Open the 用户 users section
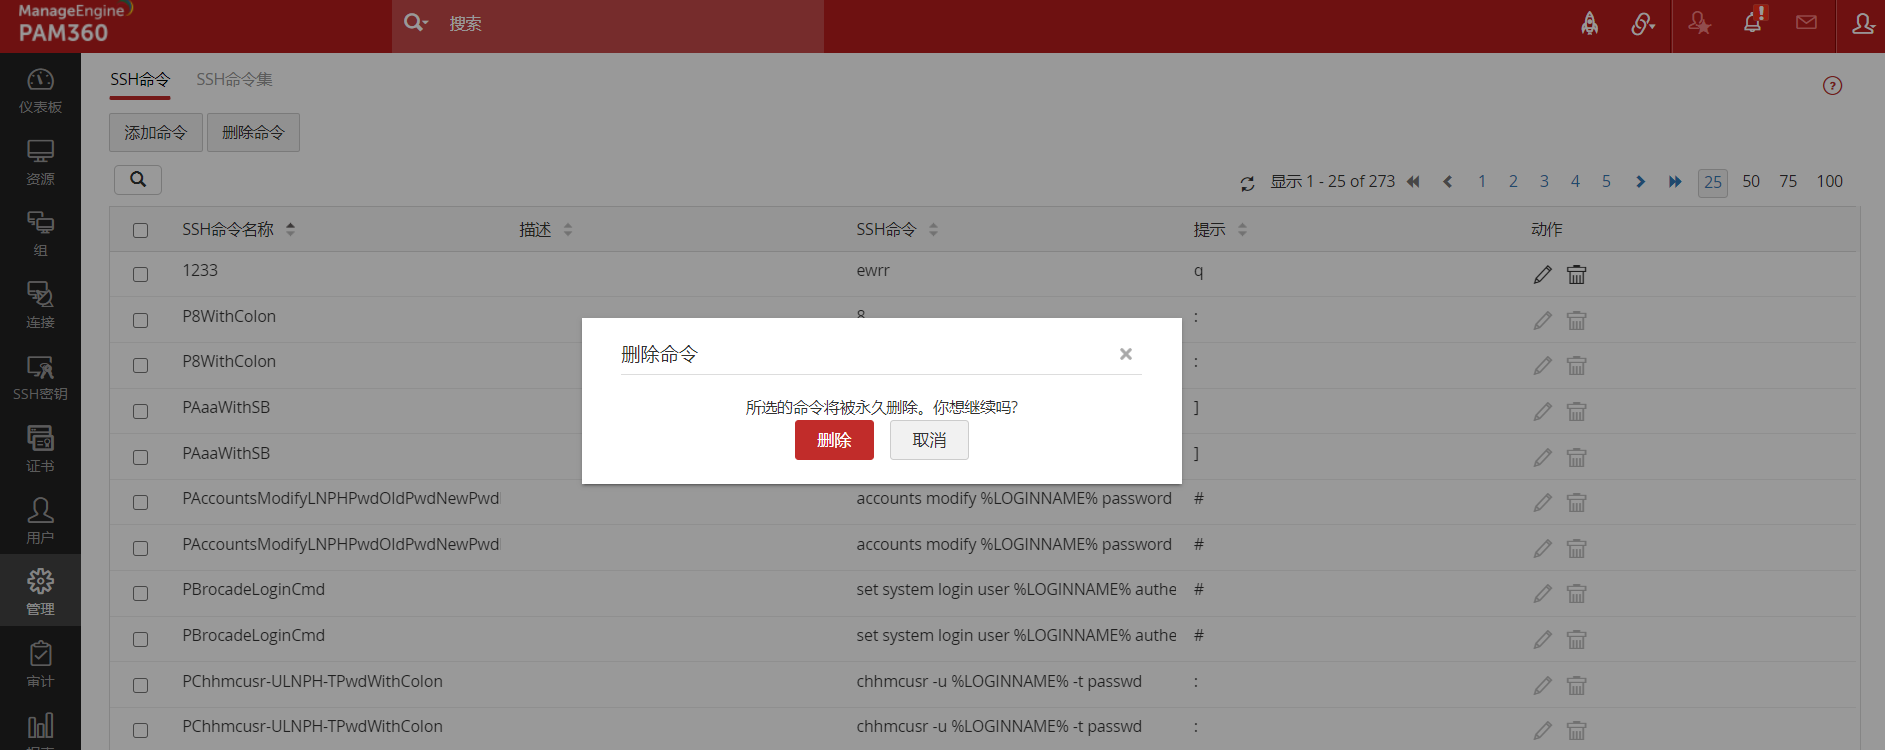1885x750 pixels. pyautogui.click(x=40, y=521)
